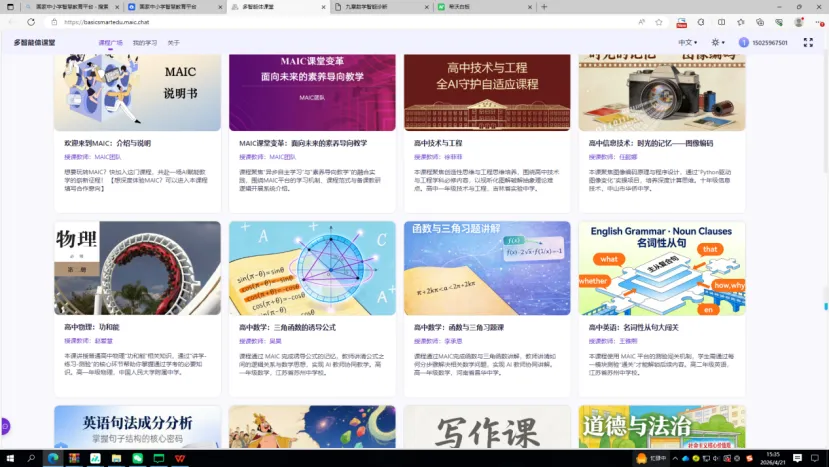Image resolution: width=830 pixels, height=467 pixels.
Task: Click the user avatar beside 15025967501
Action: tap(744, 42)
